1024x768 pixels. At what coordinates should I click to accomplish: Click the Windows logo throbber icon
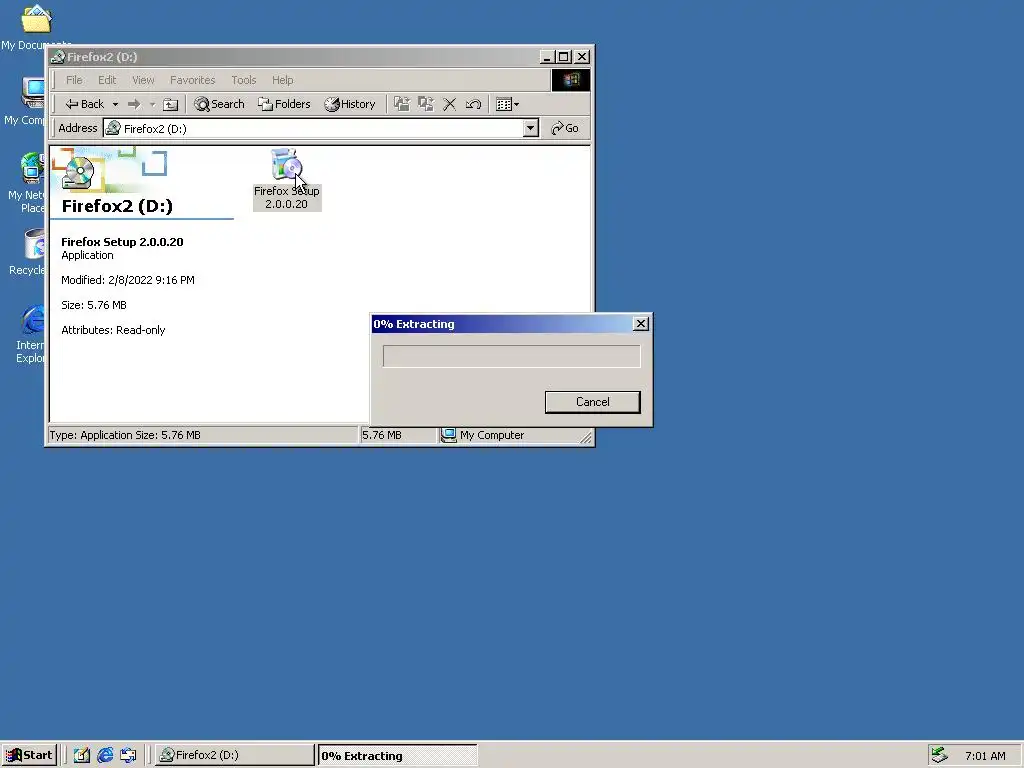(x=571, y=80)
